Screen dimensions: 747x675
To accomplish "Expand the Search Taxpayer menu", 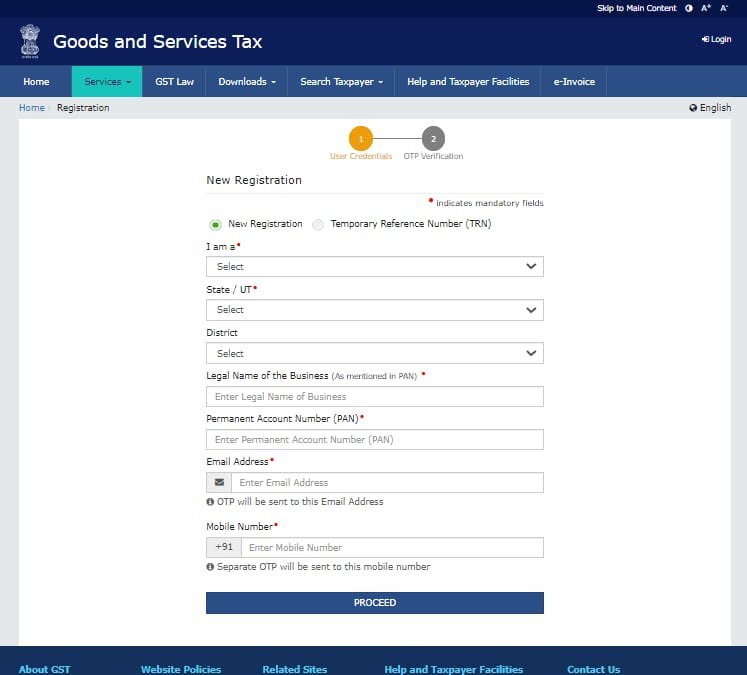I will click(x=341, y=81).
